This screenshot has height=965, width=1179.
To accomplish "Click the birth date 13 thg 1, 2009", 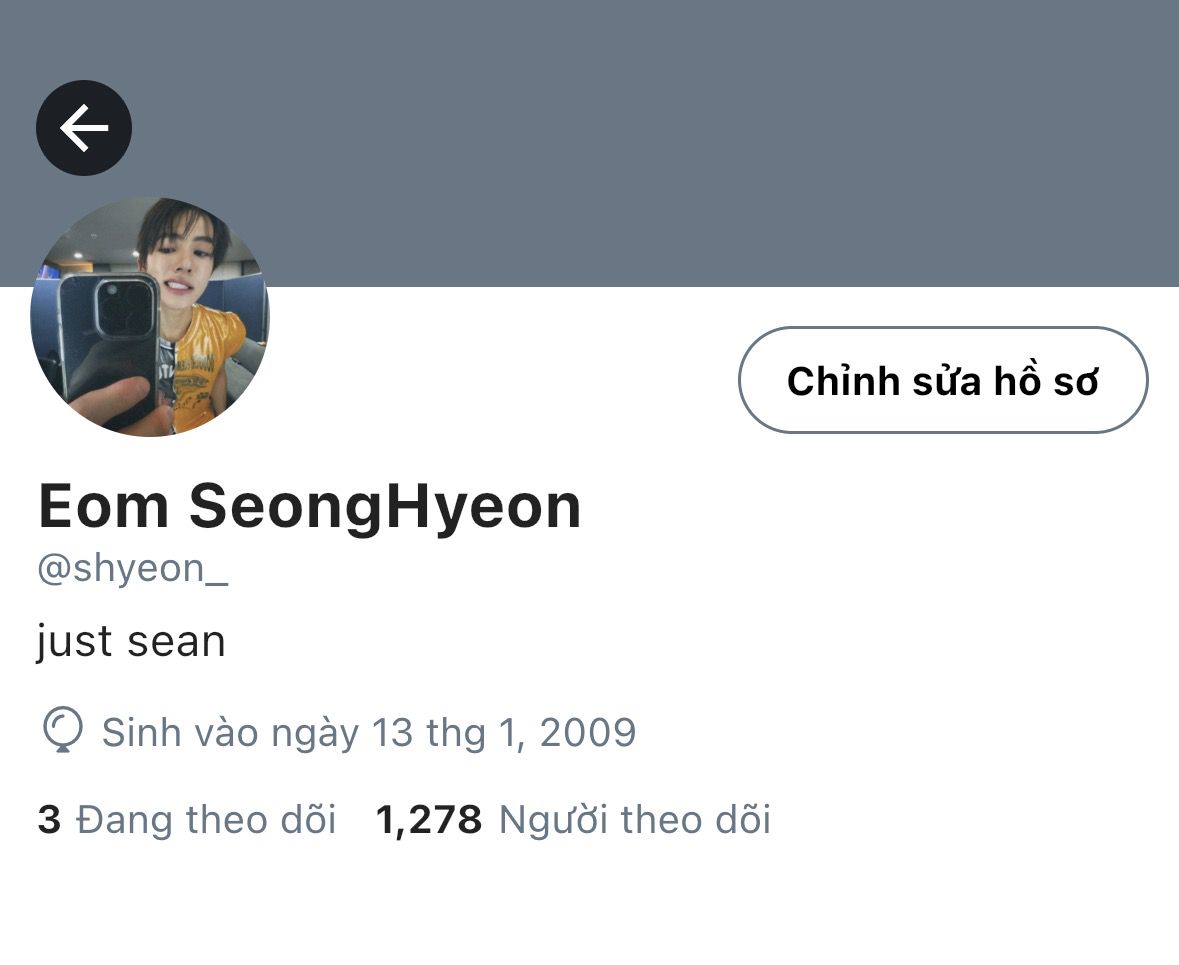I will (504, 732).
